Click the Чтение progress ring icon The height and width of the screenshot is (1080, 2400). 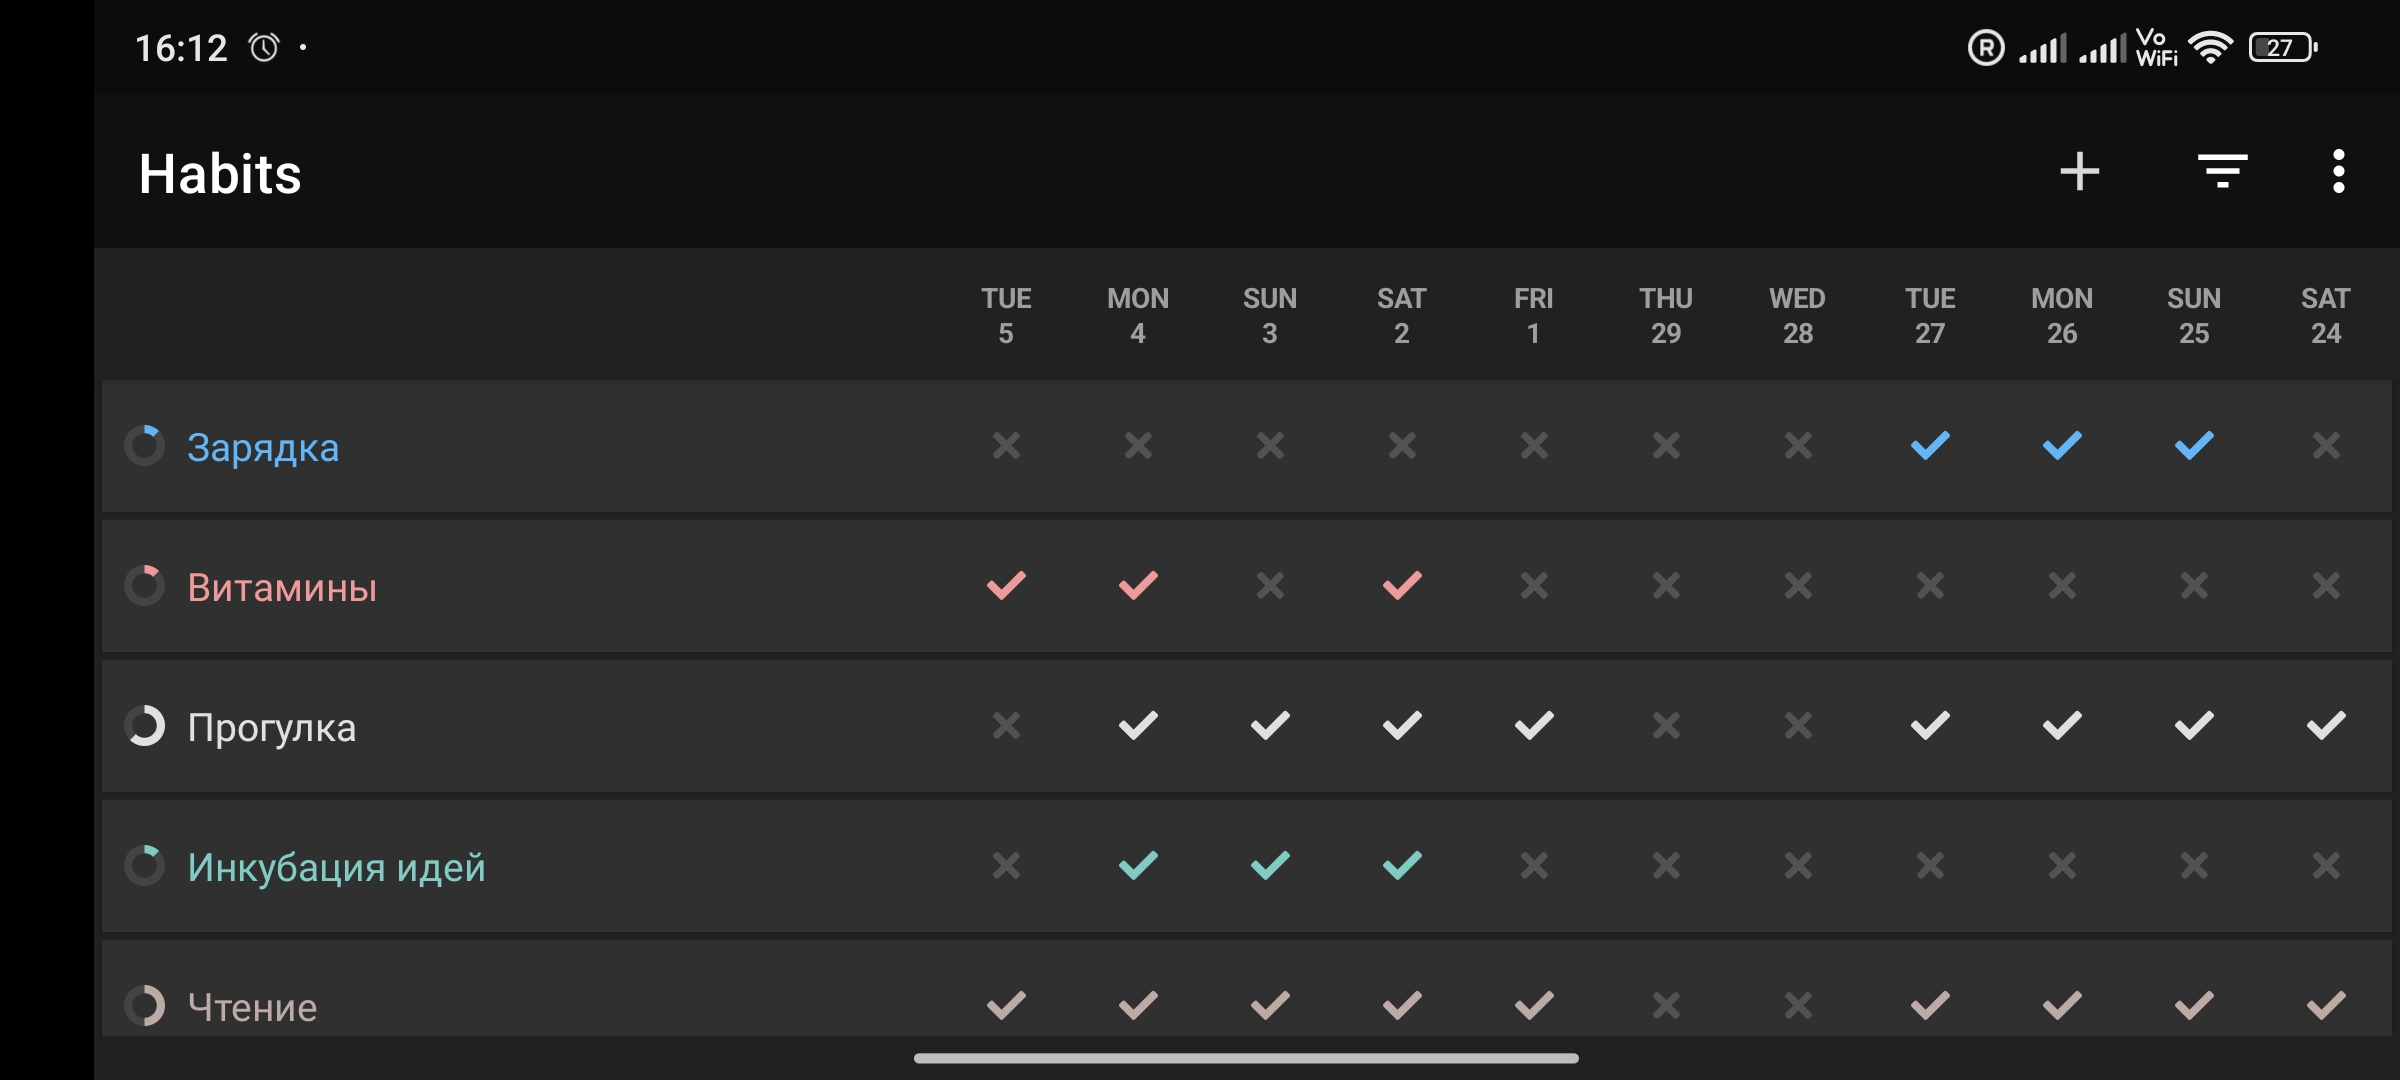coord(145,1006)
